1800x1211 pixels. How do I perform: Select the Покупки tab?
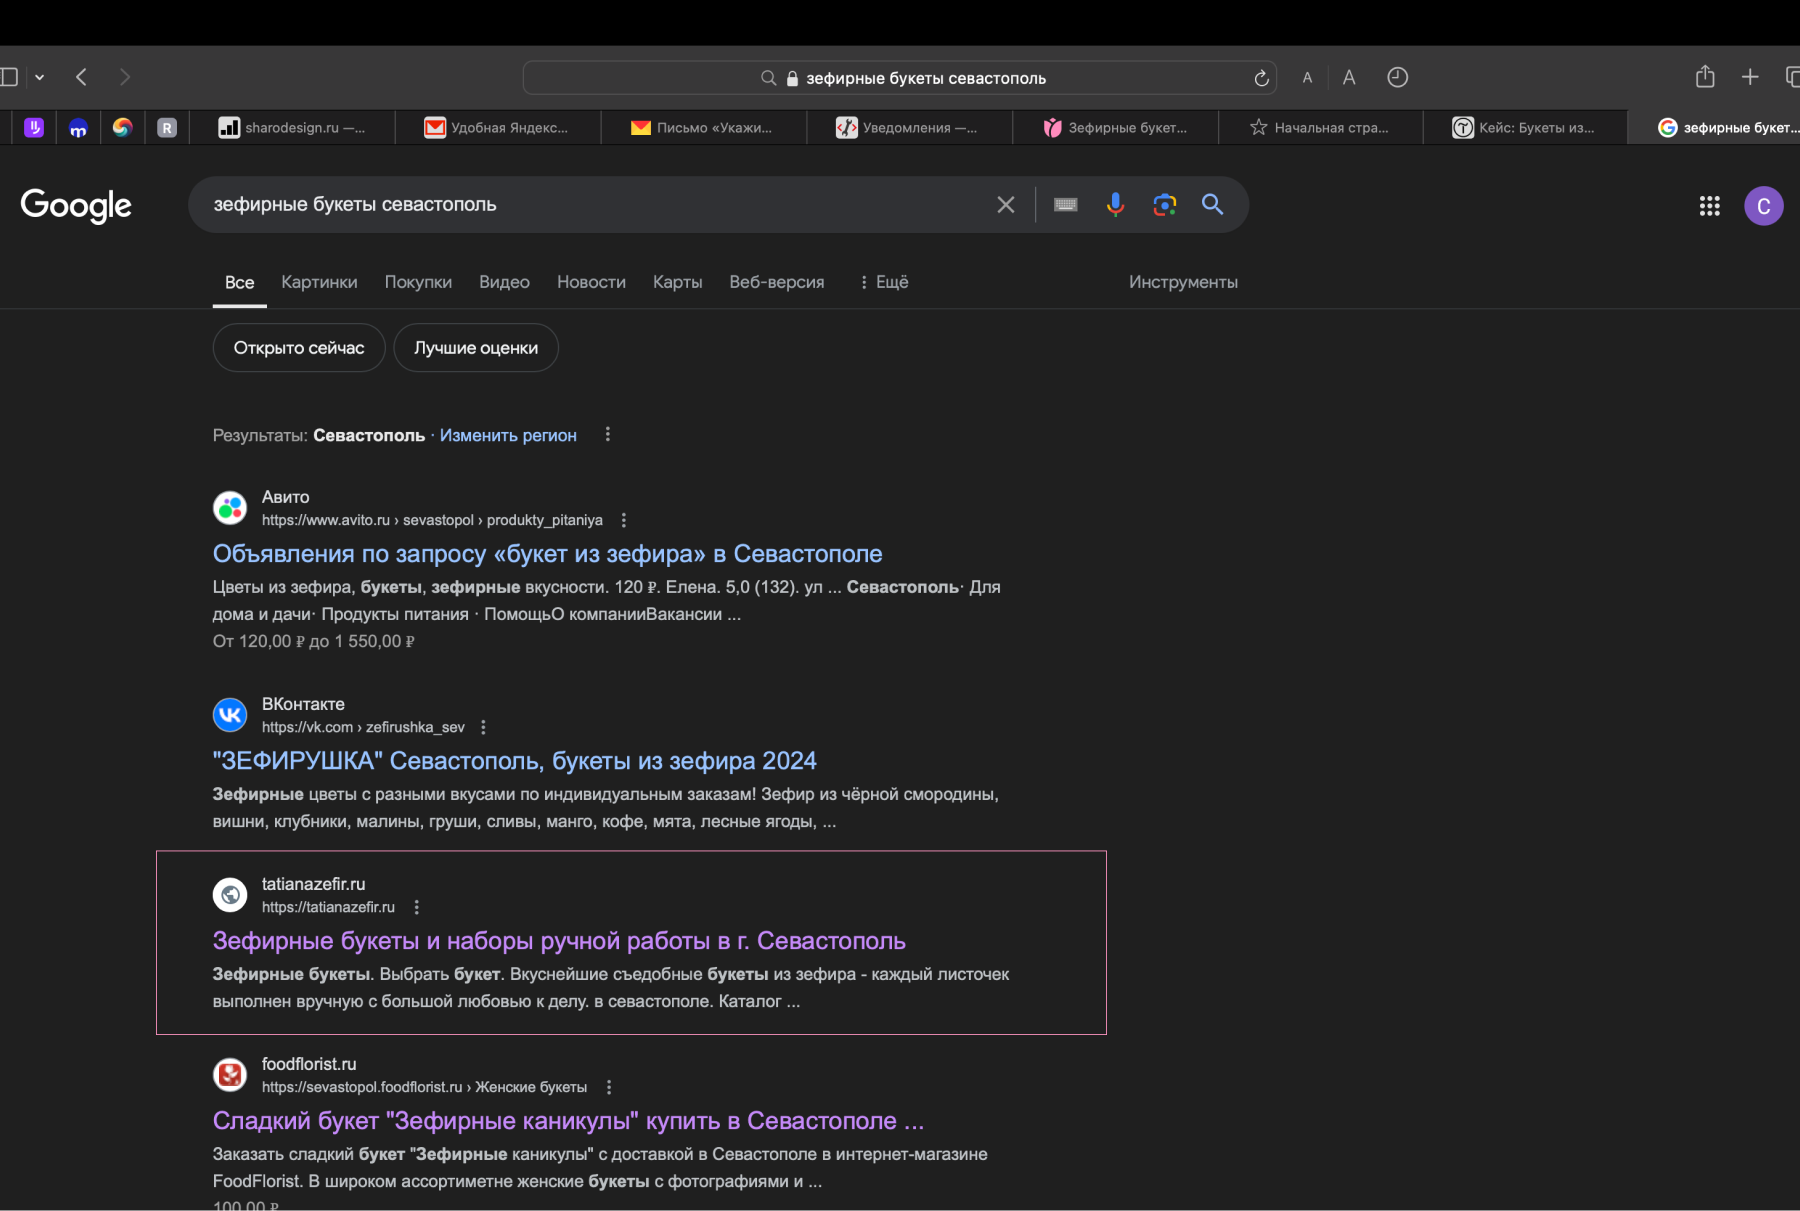418,282
